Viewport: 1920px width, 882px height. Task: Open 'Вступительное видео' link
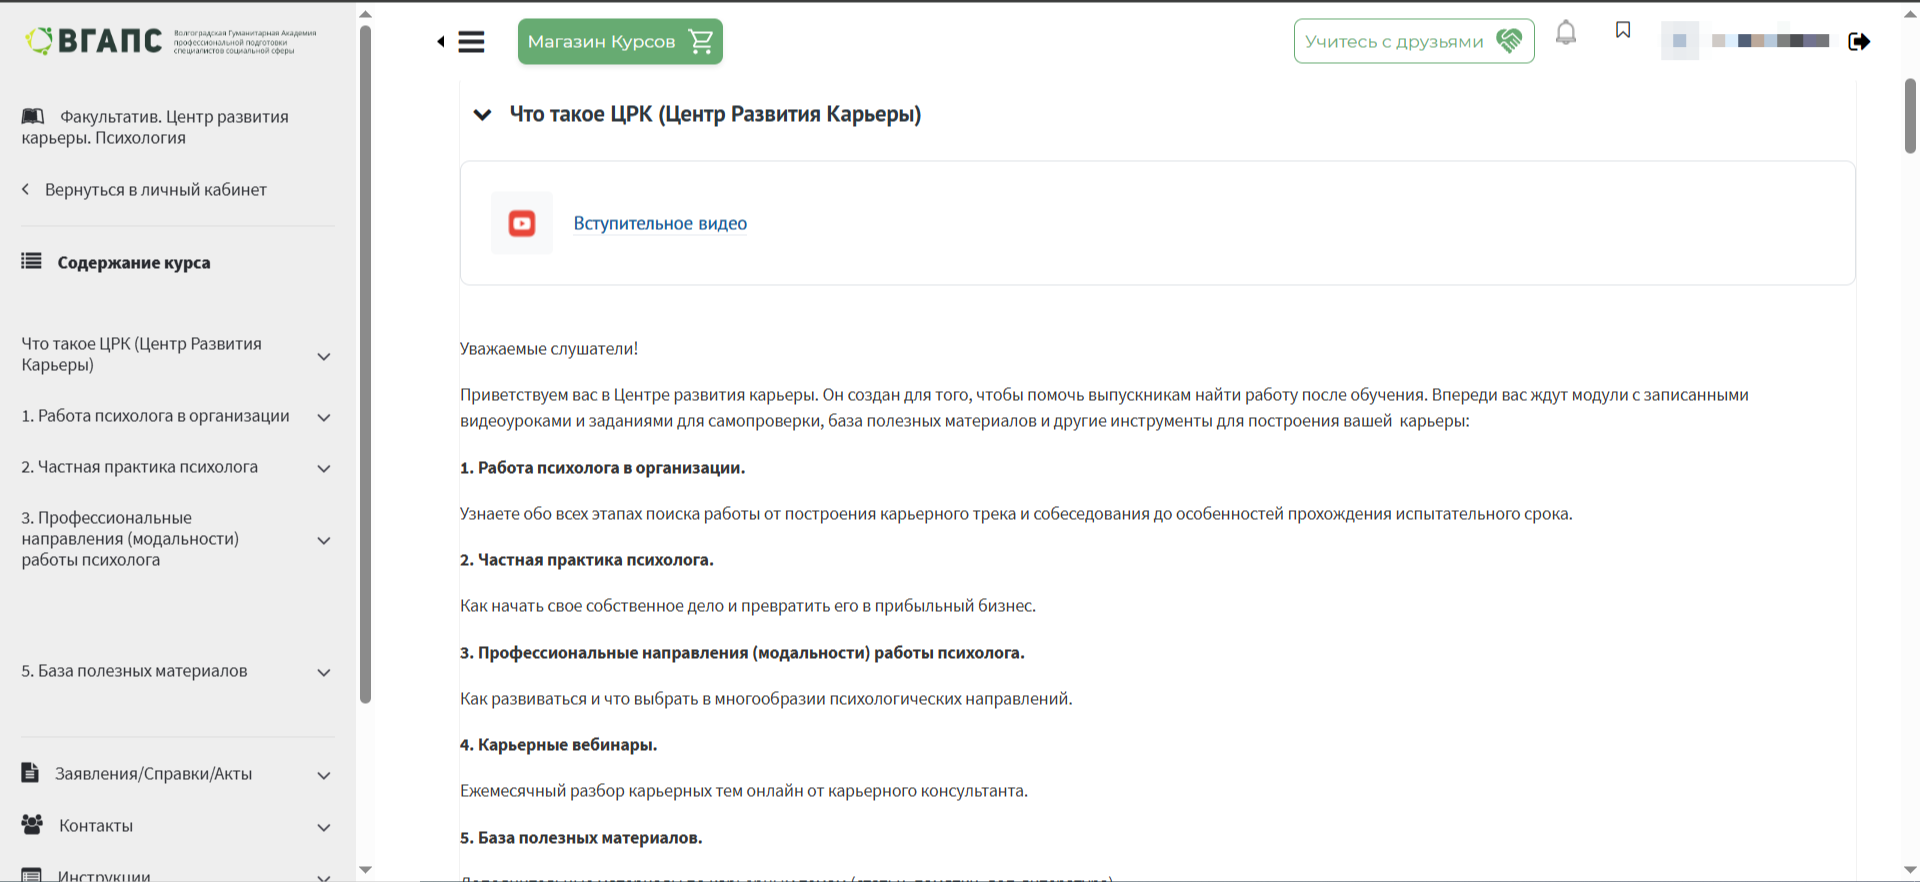coord(660,224)
